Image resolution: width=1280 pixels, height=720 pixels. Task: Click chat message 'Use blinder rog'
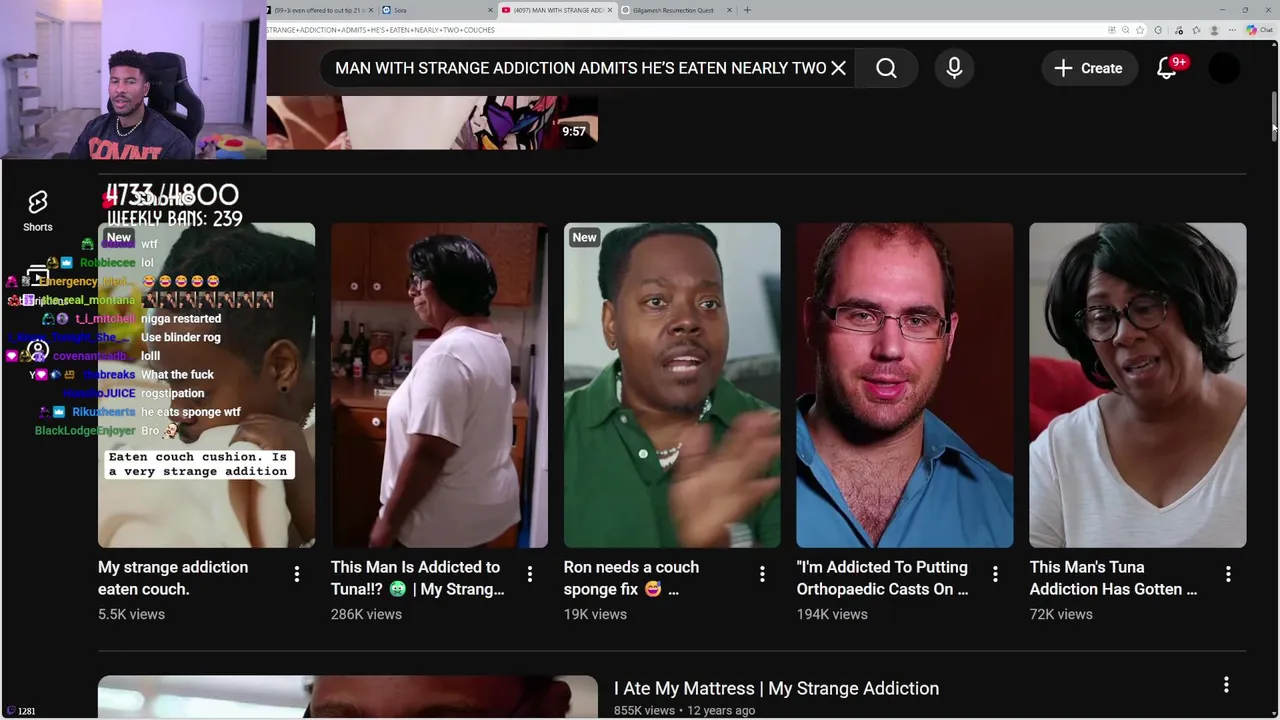[181, 337]
